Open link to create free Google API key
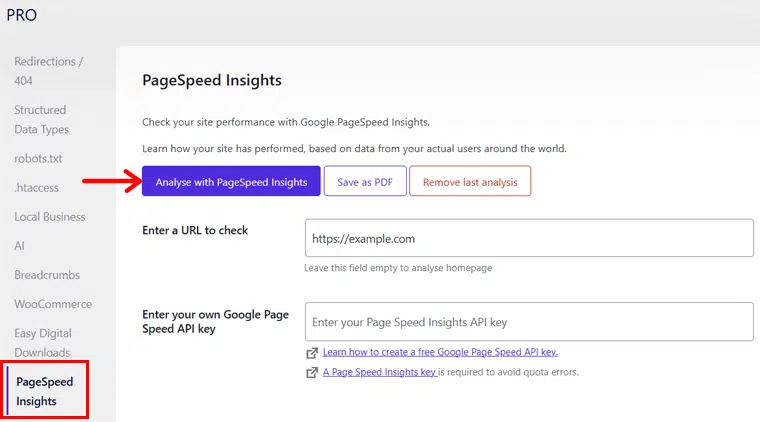 point(440,352)
